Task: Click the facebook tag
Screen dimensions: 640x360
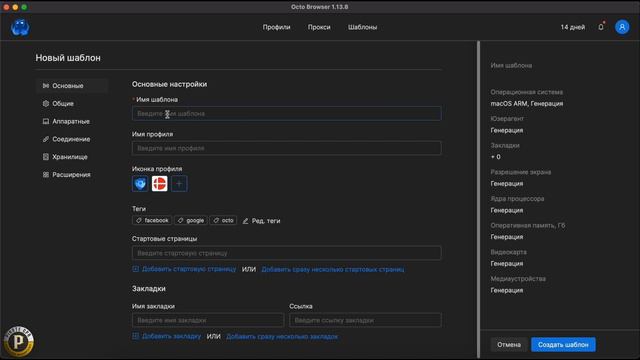Action: tap(152, 220)
